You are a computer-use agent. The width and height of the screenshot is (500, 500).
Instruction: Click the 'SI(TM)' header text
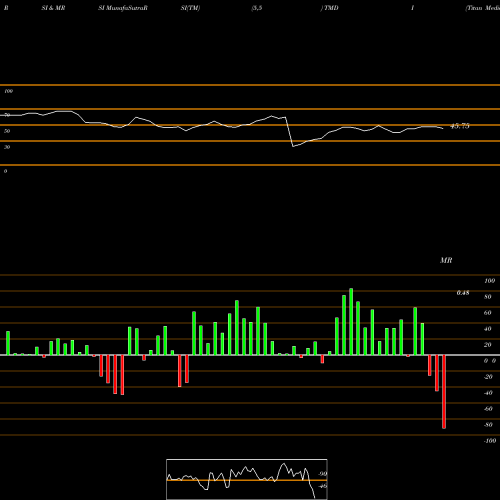point(190,8)
